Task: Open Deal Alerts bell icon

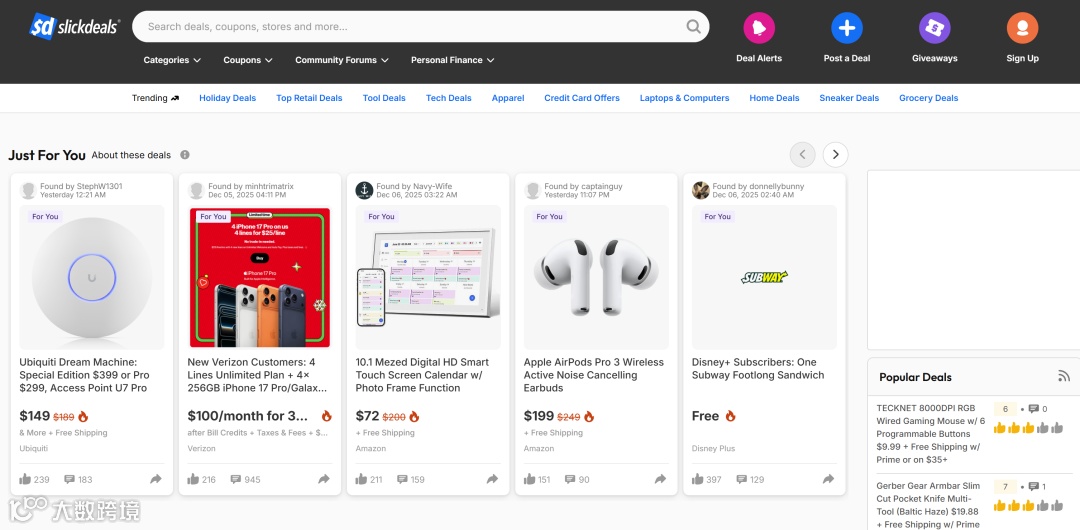Action: coord(759,28)
